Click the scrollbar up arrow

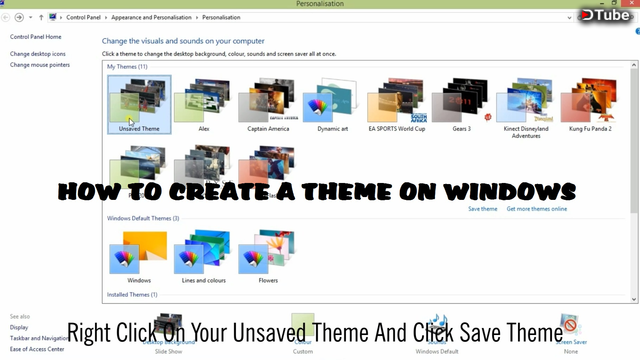tap(634, 65)
